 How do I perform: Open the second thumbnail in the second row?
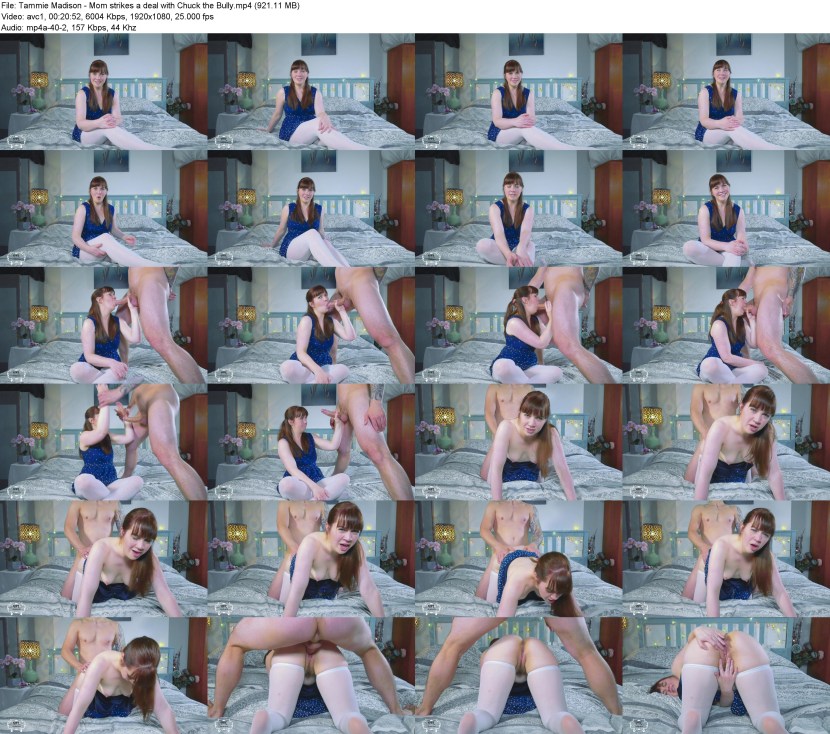pos(311,208)
